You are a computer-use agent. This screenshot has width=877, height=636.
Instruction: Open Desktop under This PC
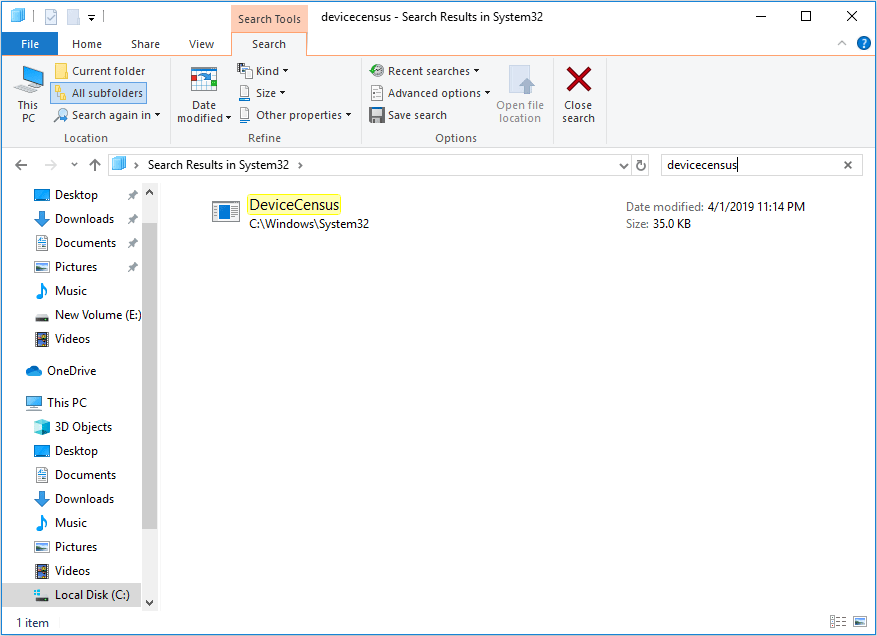click(76, 451)
